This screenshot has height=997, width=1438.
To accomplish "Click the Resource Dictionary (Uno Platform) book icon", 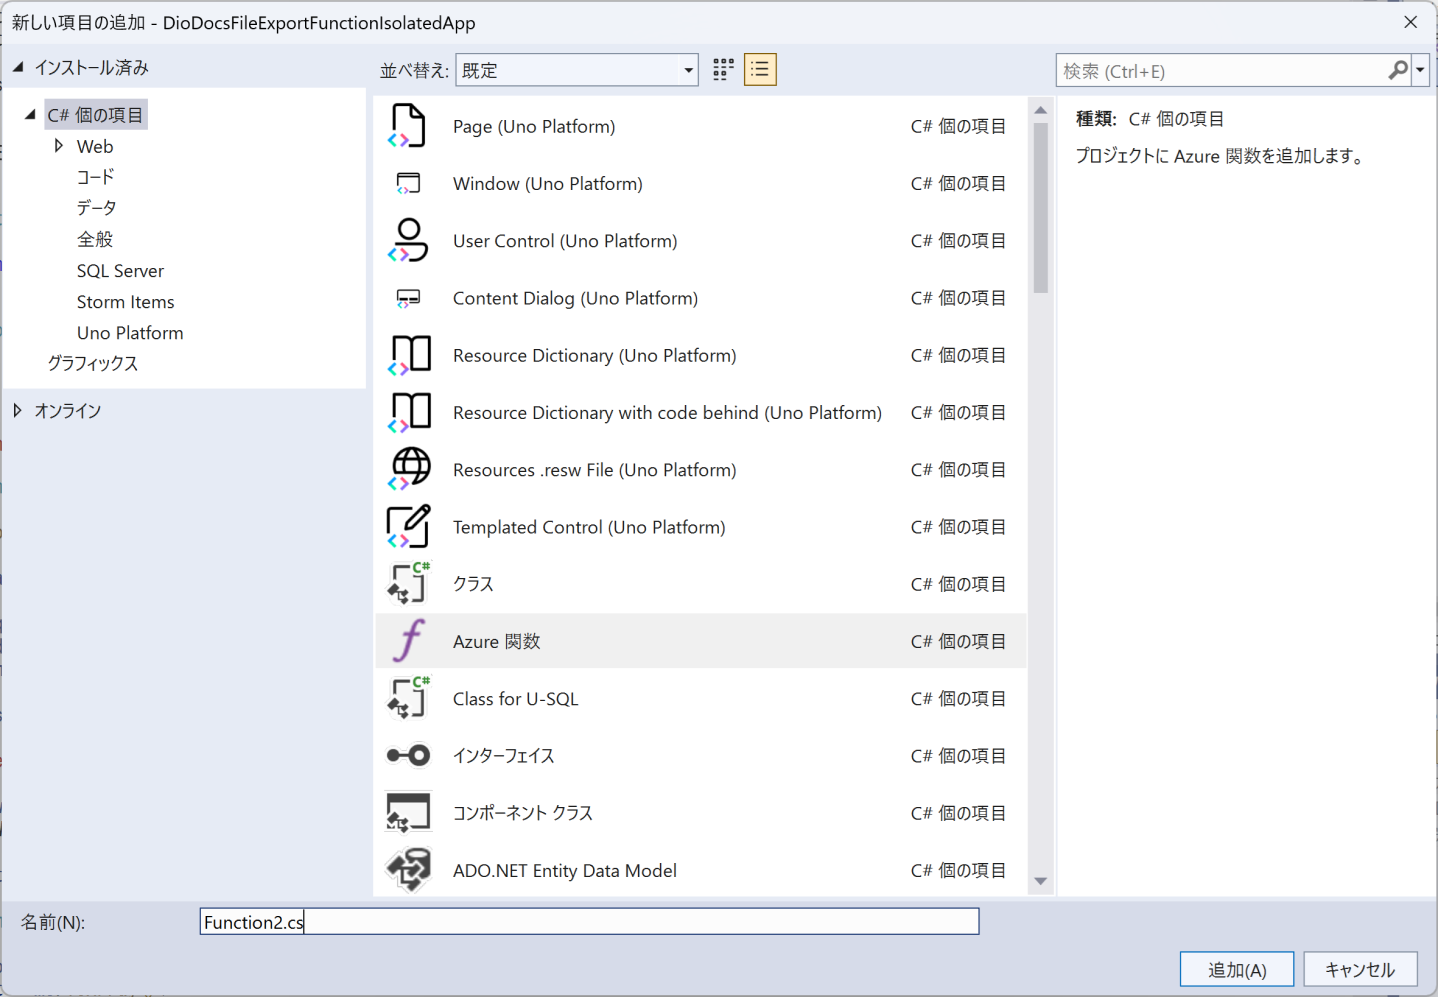I will [x=409, y=355].
